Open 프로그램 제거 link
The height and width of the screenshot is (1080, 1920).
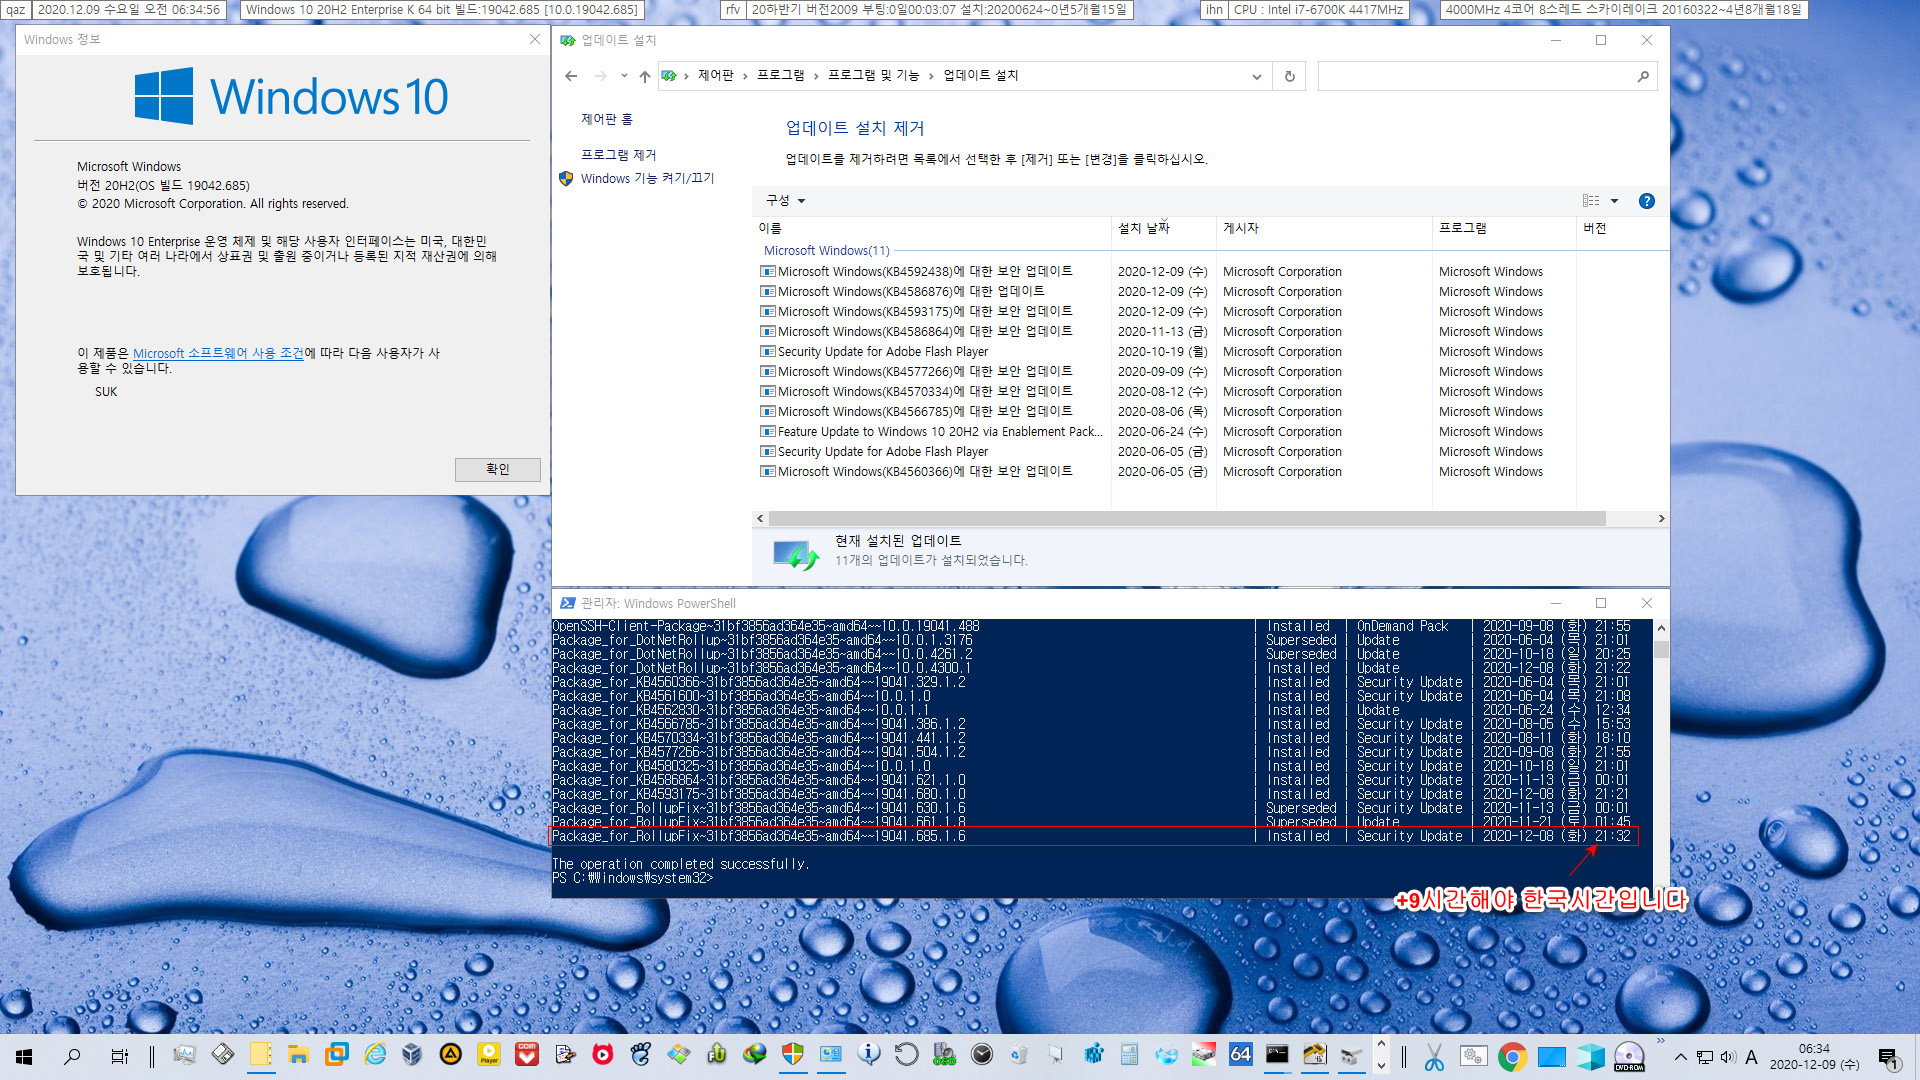619,155
